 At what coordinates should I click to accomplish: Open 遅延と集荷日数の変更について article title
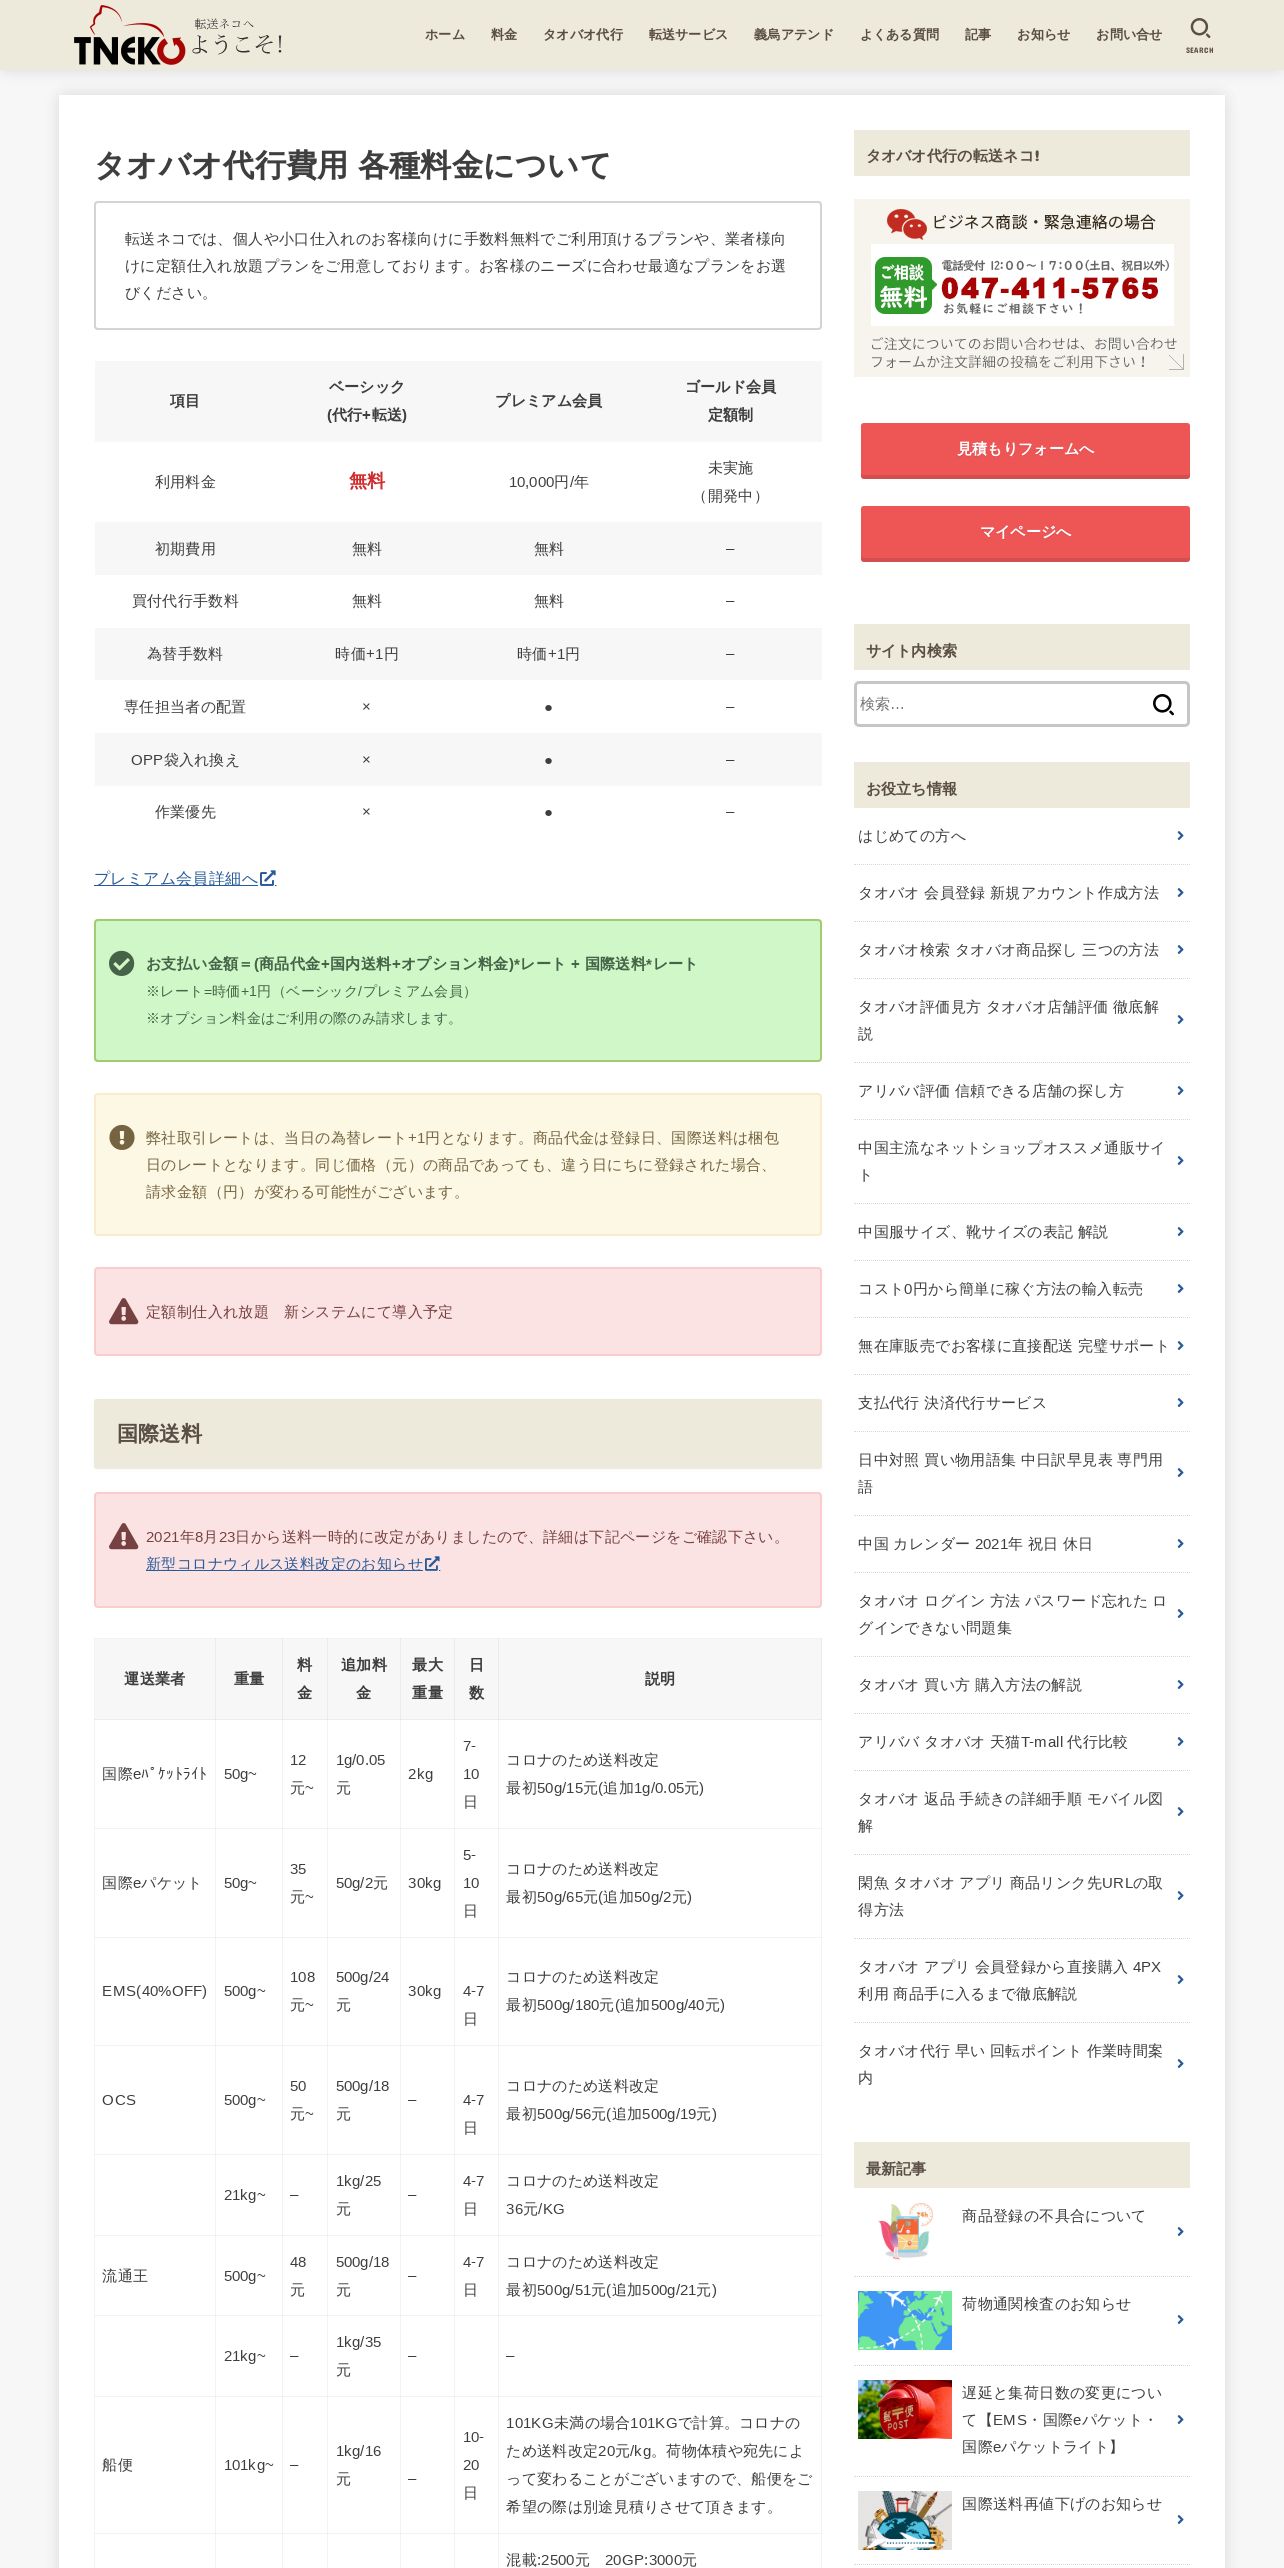point(1061,2420)
